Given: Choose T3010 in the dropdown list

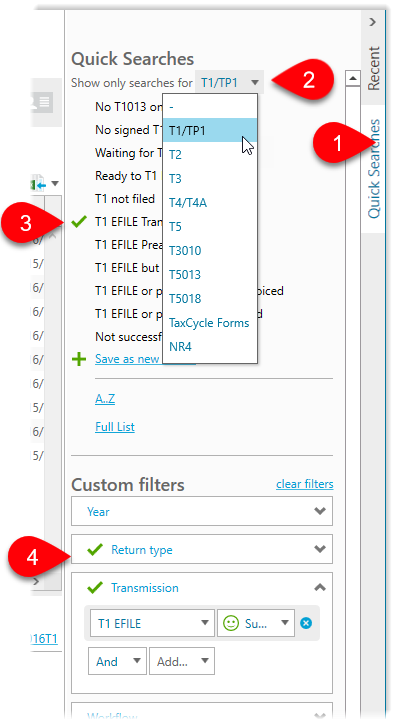Looking at the screenshot, I should 210,250.
